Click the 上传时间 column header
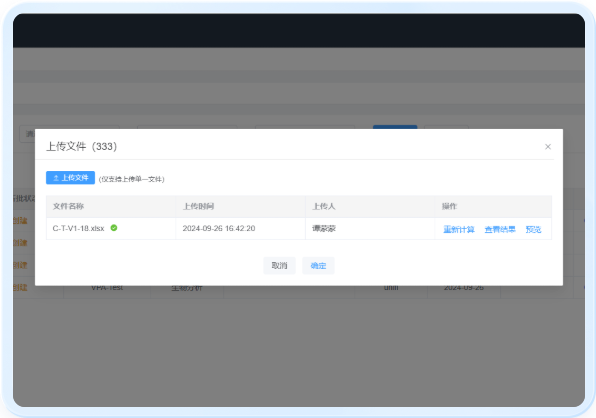 tap(198, 206)
